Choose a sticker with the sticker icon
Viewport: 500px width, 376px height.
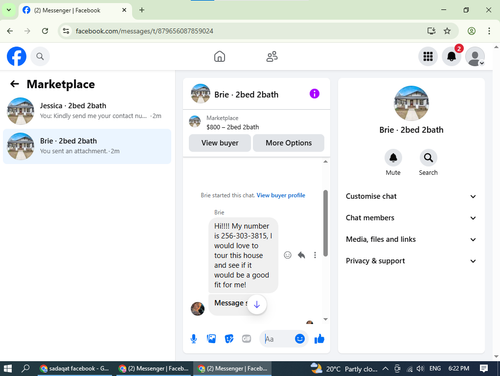click(x=229, y=339)
